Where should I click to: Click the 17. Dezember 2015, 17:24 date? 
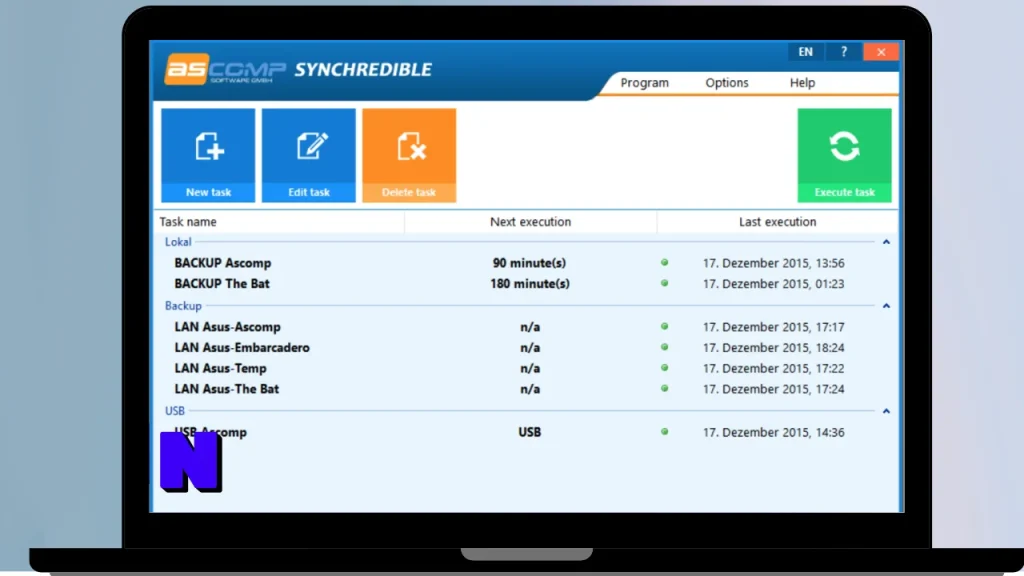(773, 389)
